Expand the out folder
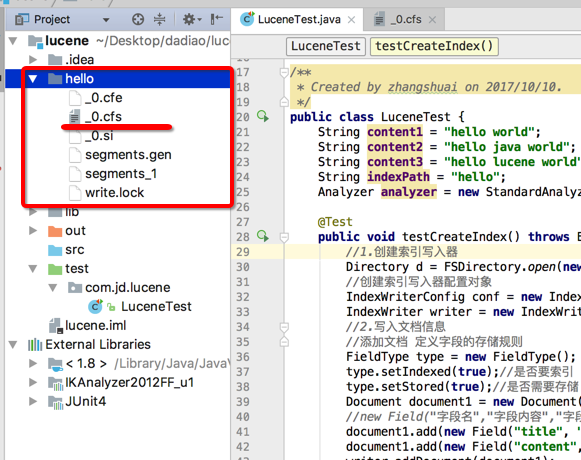Image resolution: width=581 pixels, height=460 pixels. coord(33,231)
